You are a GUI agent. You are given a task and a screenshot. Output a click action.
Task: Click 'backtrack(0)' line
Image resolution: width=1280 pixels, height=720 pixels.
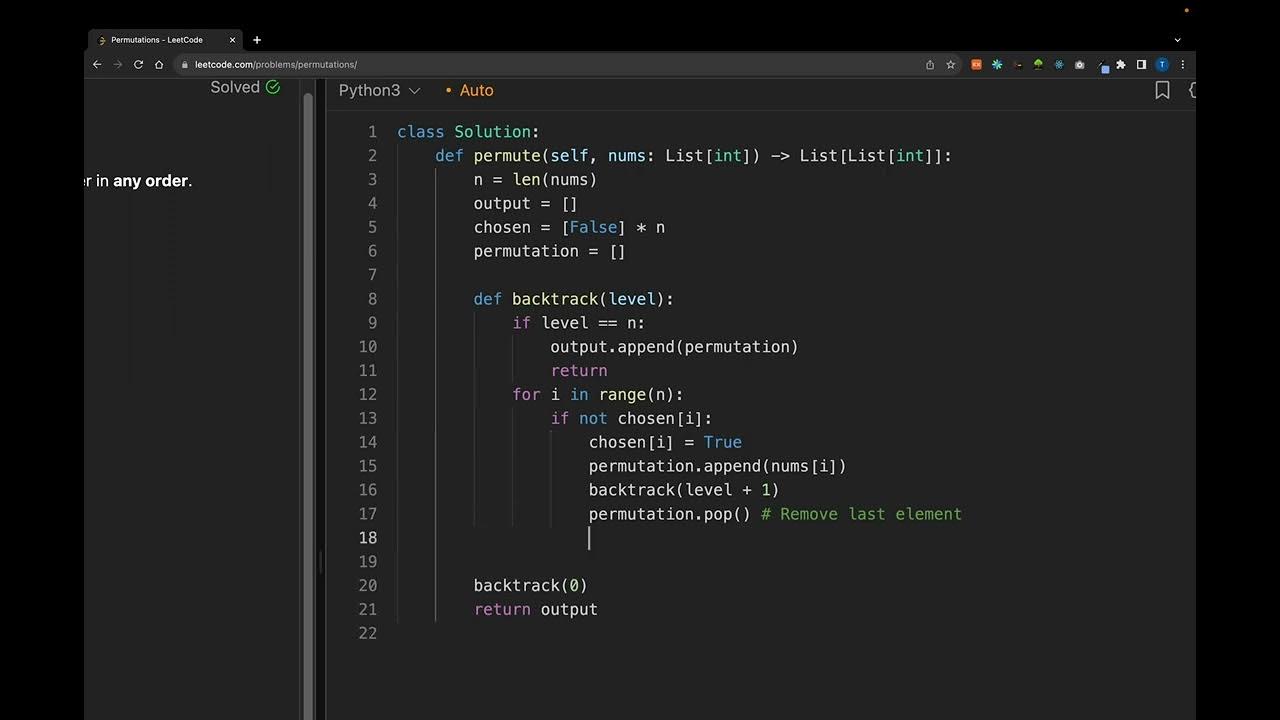click(x=530, y=586)
